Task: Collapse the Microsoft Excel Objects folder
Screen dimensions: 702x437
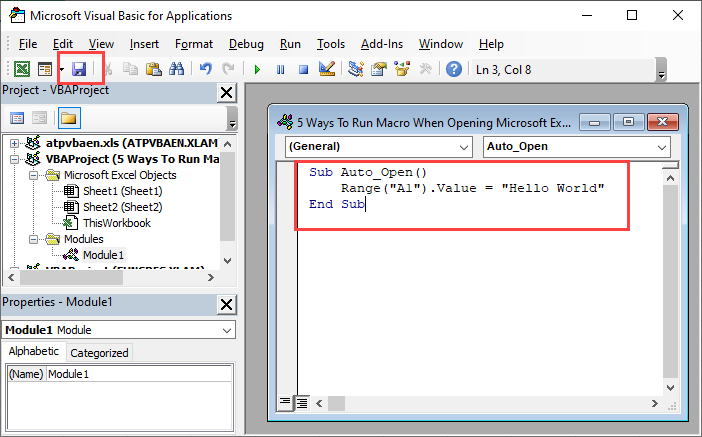Action: (x=33, y=175)
